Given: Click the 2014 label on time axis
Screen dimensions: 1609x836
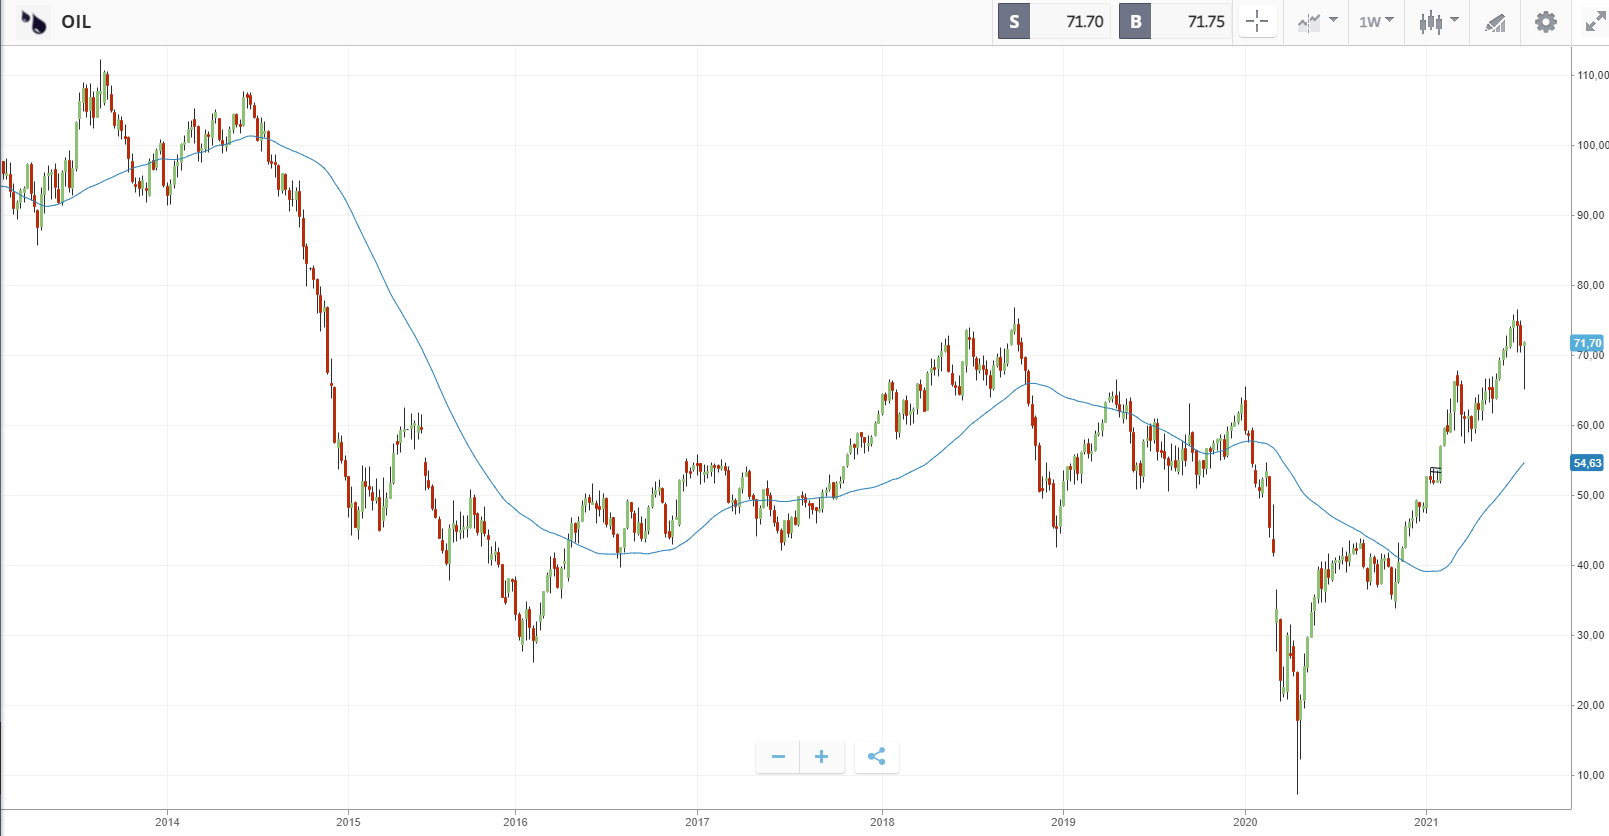Looking at the screenshot, I should [x=167, y=822].
